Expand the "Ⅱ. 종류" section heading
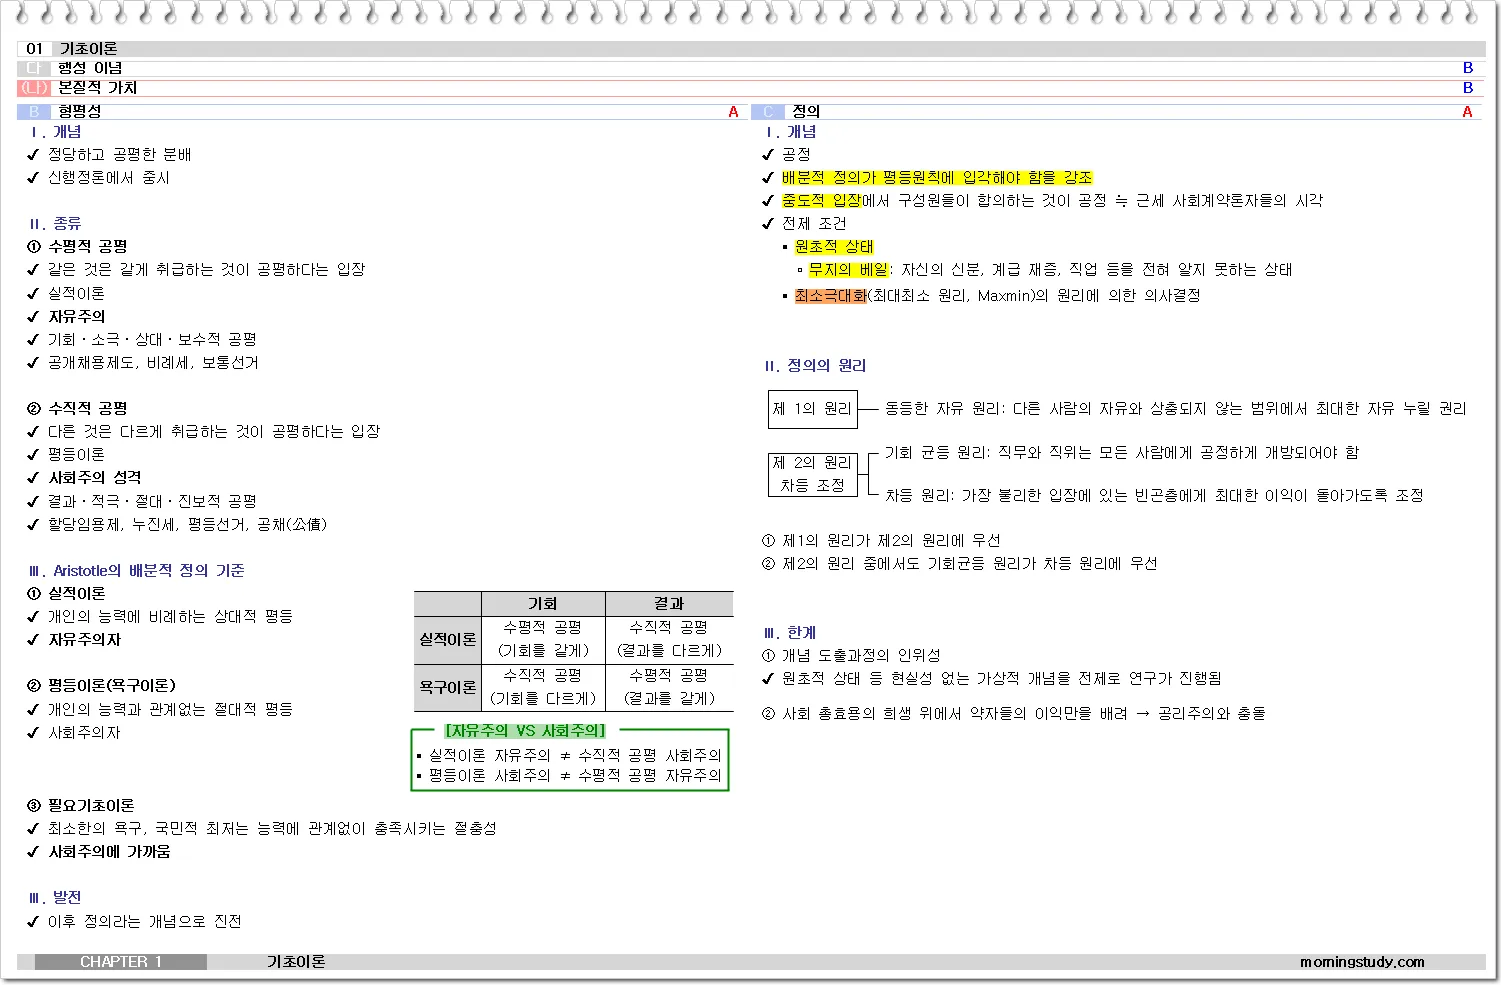The image size is (1501, 985). coord(55,224)
